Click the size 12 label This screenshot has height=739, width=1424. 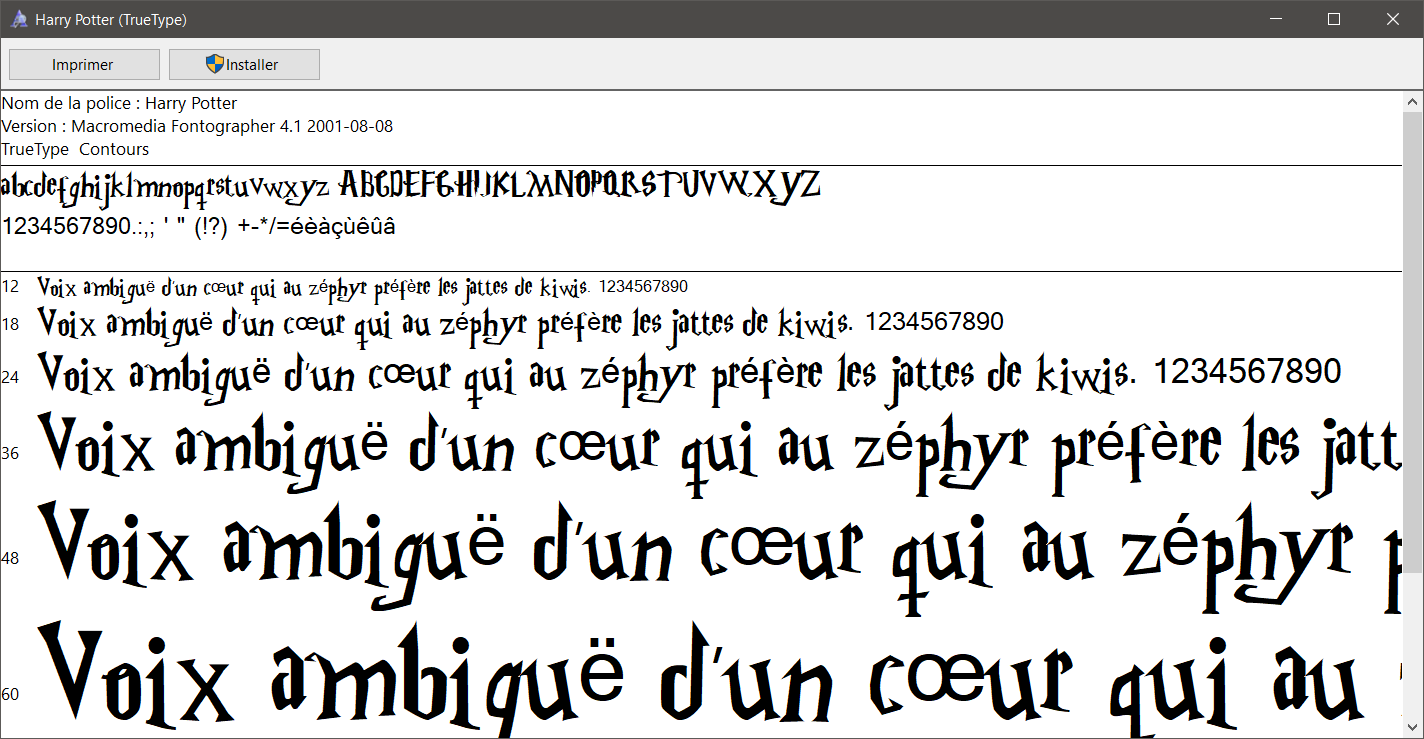(11, 287)
